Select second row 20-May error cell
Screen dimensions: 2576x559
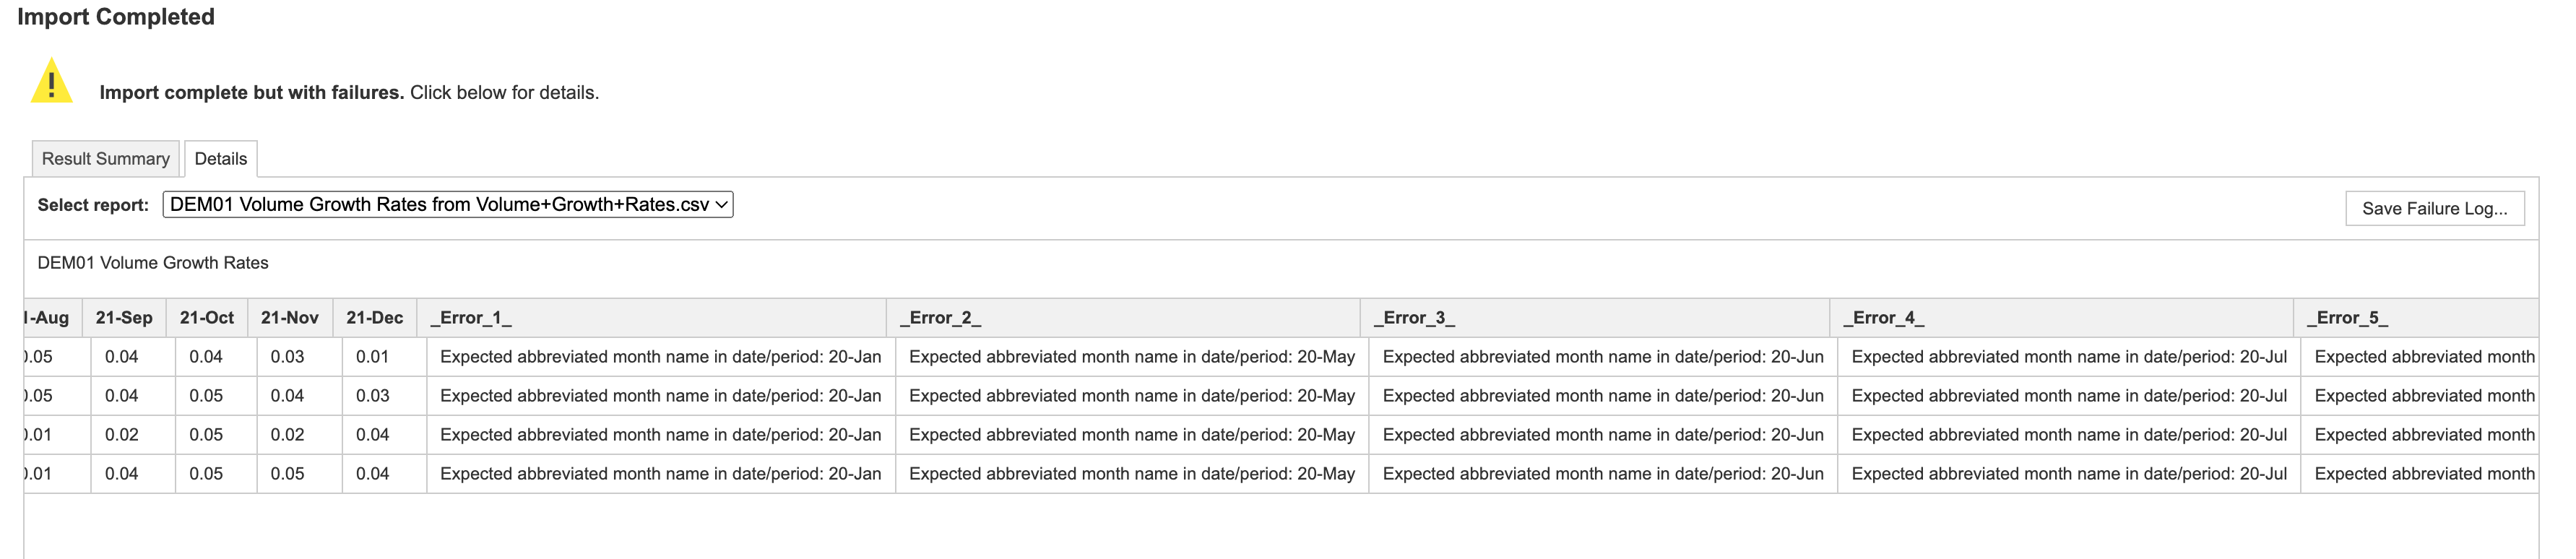(1132, 396)
